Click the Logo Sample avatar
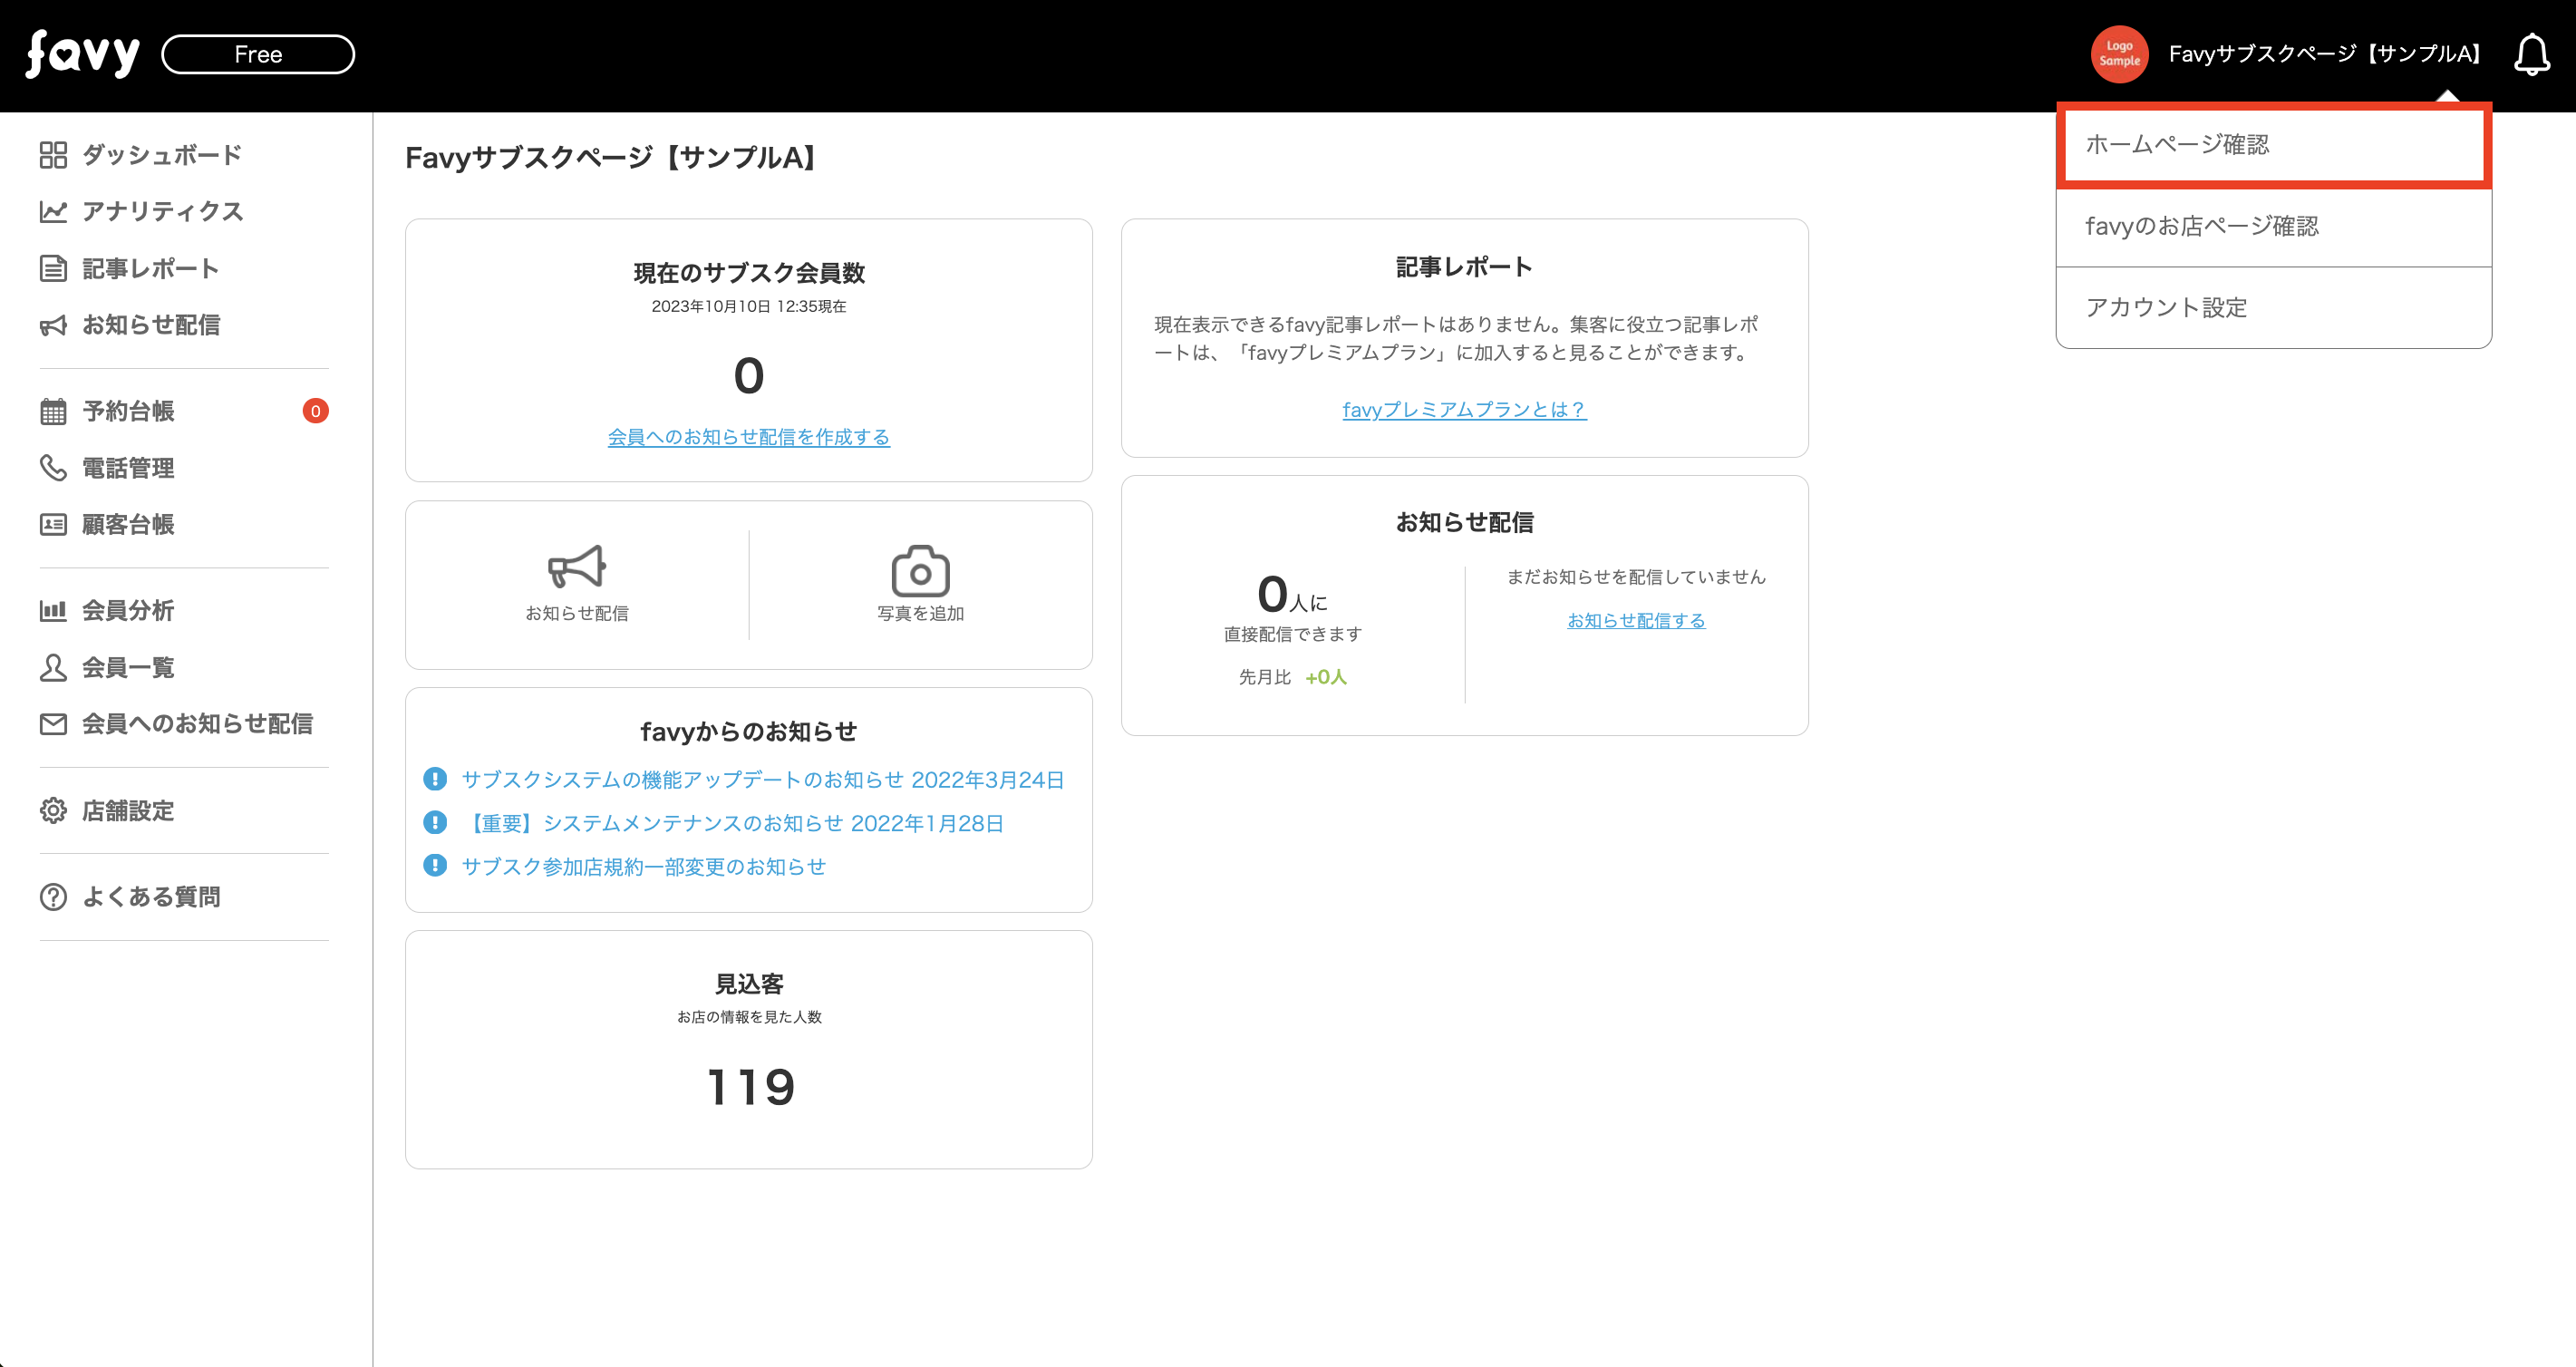 pyautogui.click(x=2118, y=54)
